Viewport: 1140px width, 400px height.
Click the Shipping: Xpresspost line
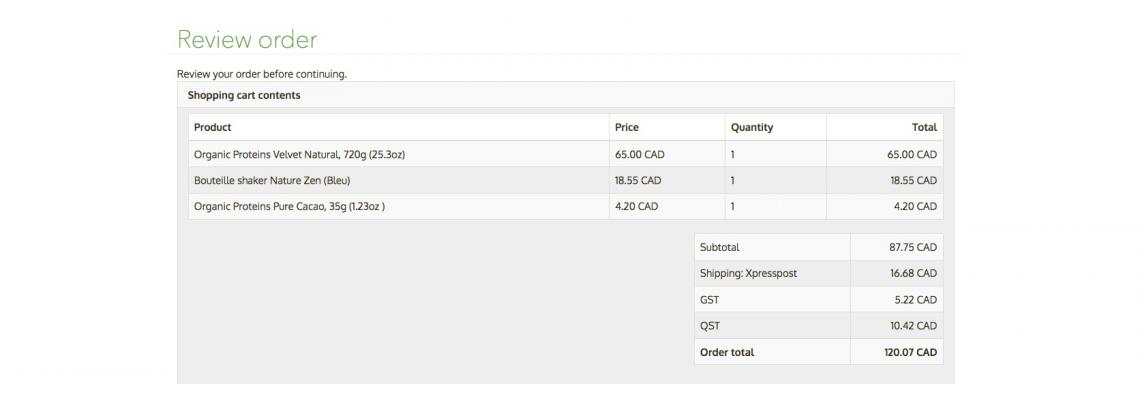[748, 273]
